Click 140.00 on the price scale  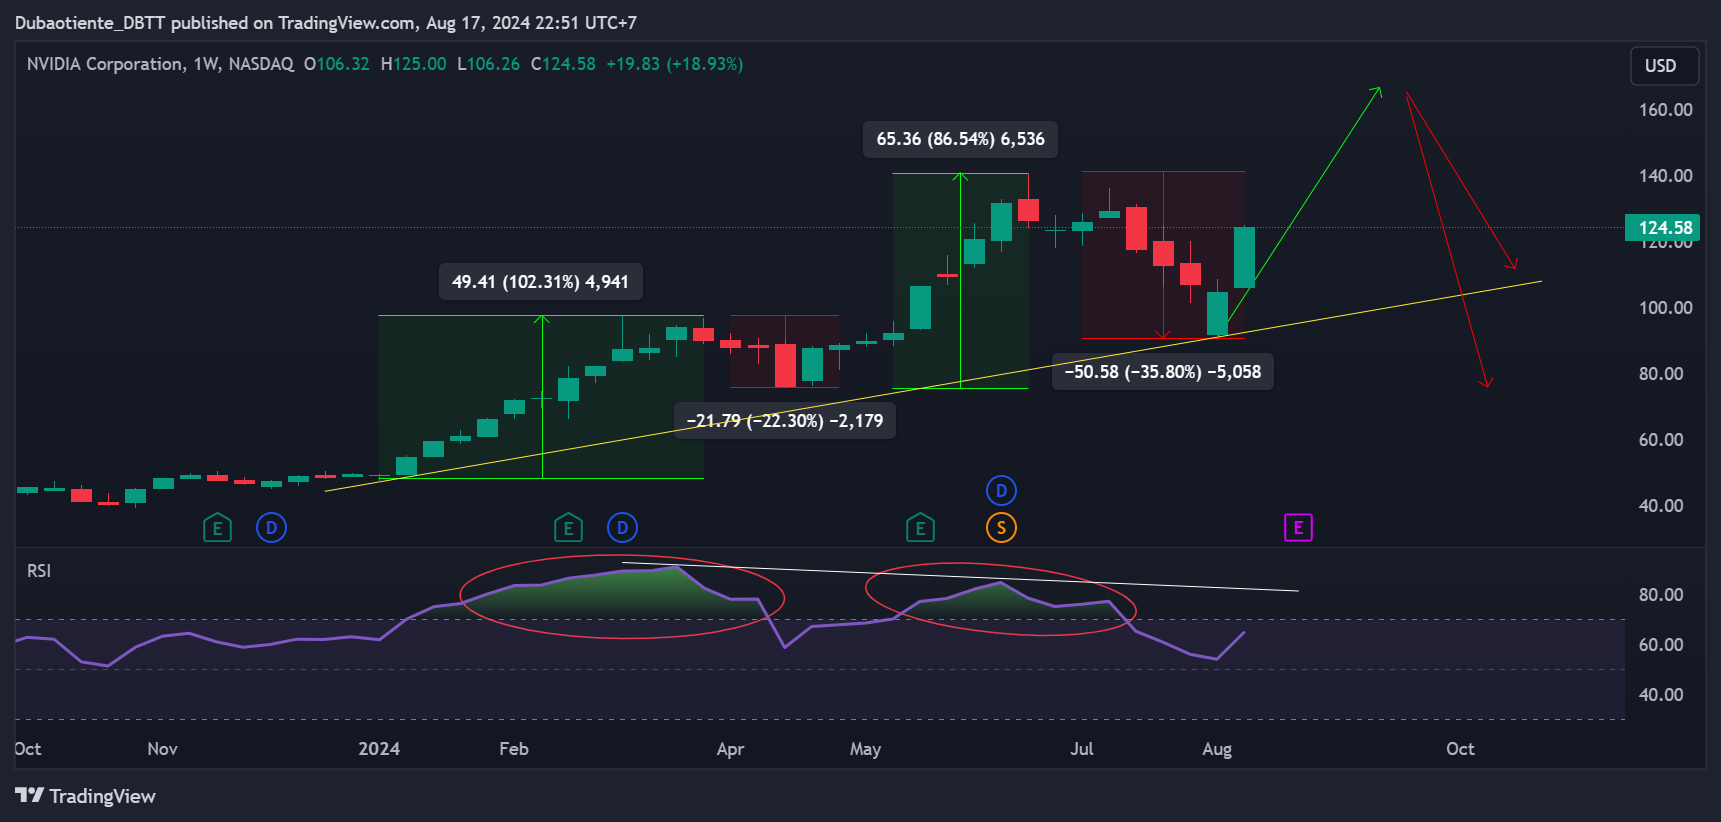tap(1666, 176)
